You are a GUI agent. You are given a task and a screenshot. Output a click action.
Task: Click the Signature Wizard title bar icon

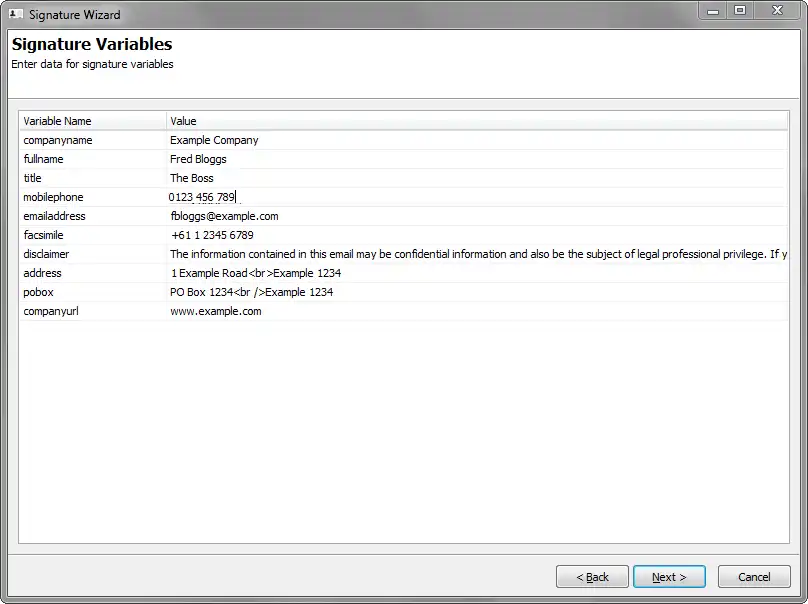[x=16, y=14]
